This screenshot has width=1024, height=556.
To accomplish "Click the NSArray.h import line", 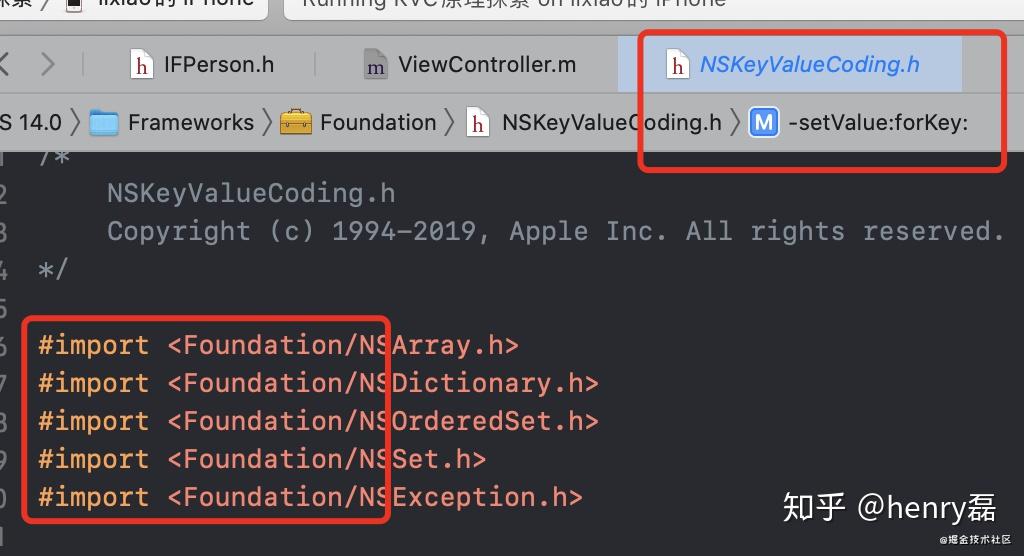I will (278, 345).
